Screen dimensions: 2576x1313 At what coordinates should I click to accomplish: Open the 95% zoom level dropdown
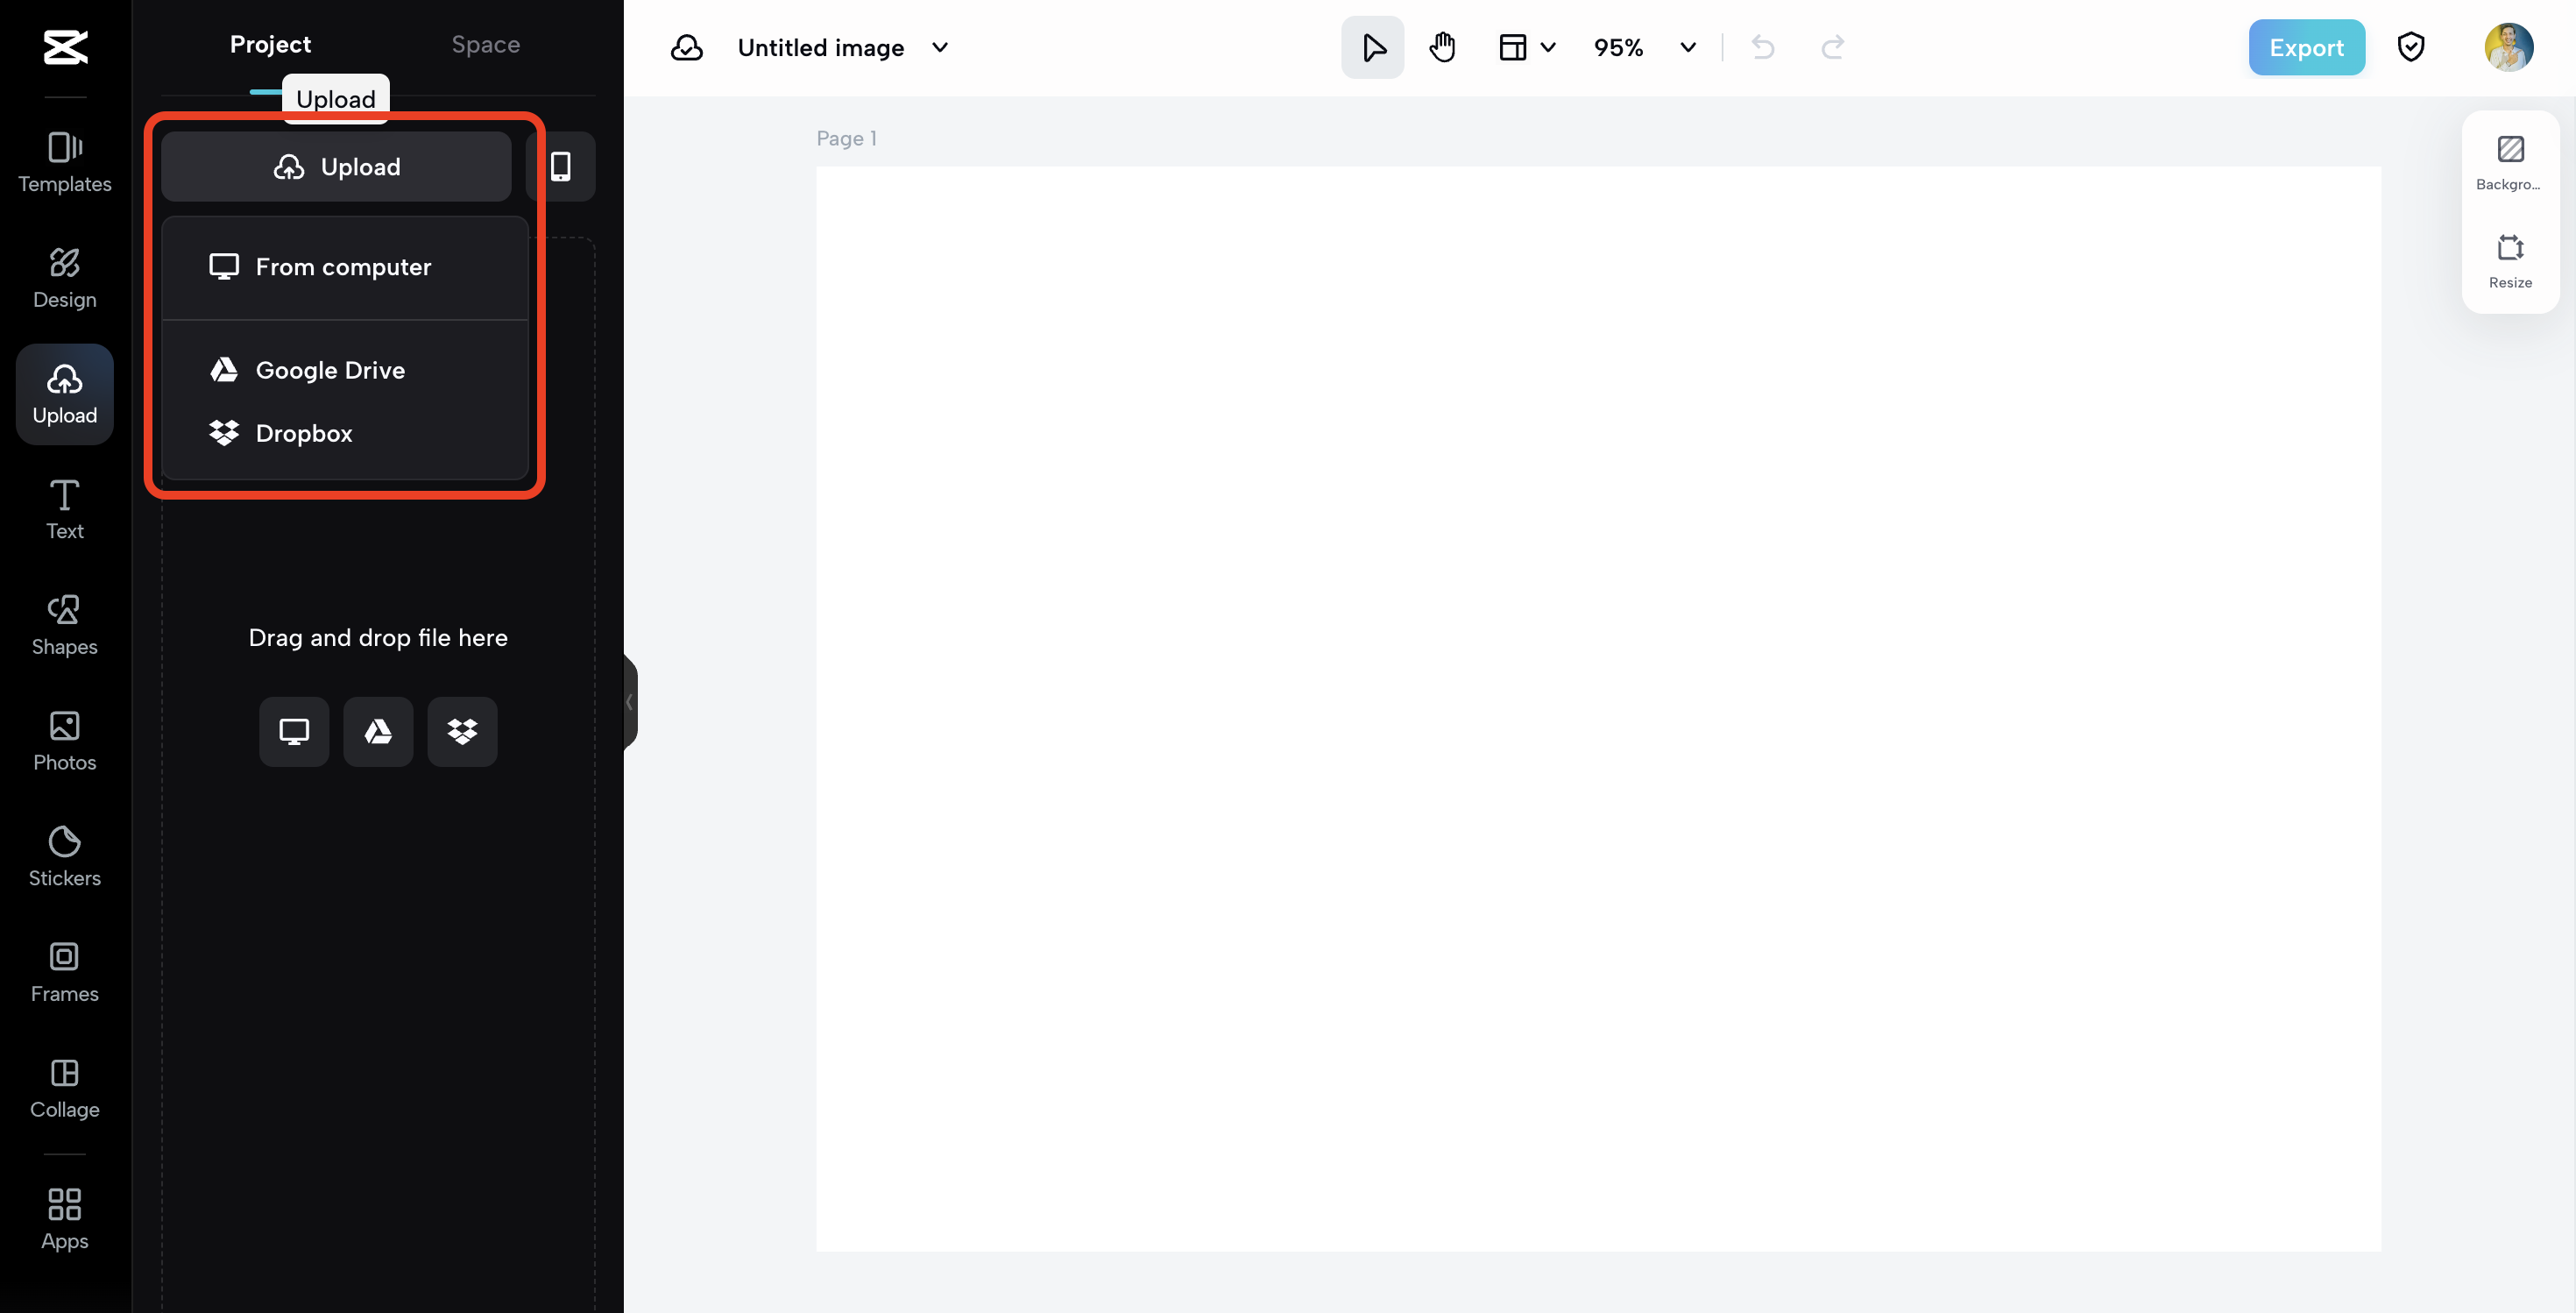pyautogui.click(x=1687, y=47)
